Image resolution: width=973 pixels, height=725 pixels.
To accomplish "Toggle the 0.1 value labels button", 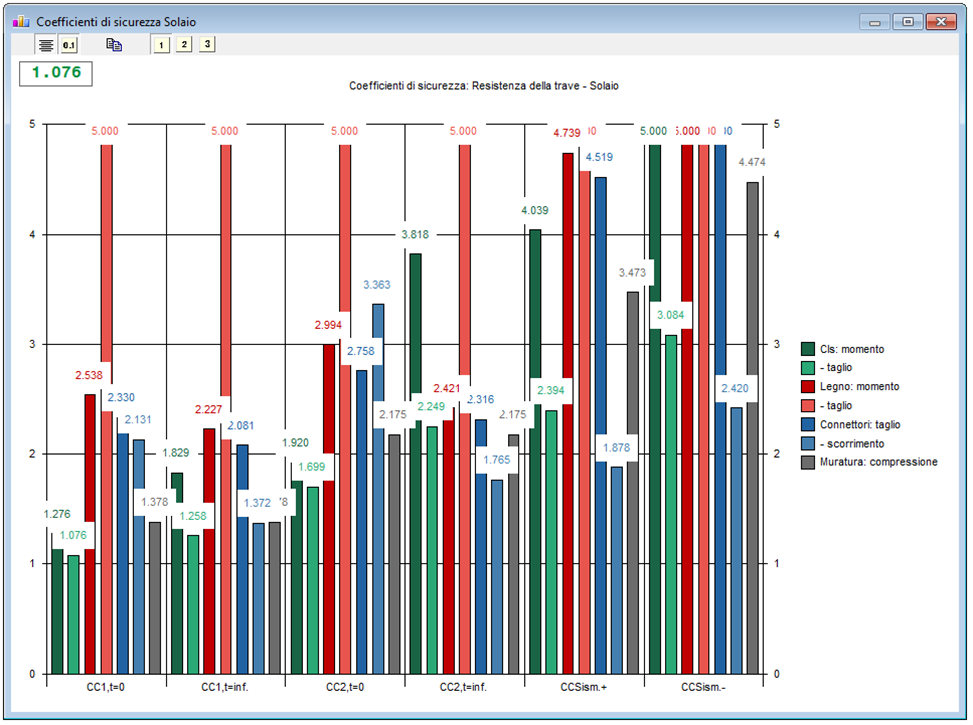I will coord(68,44).
